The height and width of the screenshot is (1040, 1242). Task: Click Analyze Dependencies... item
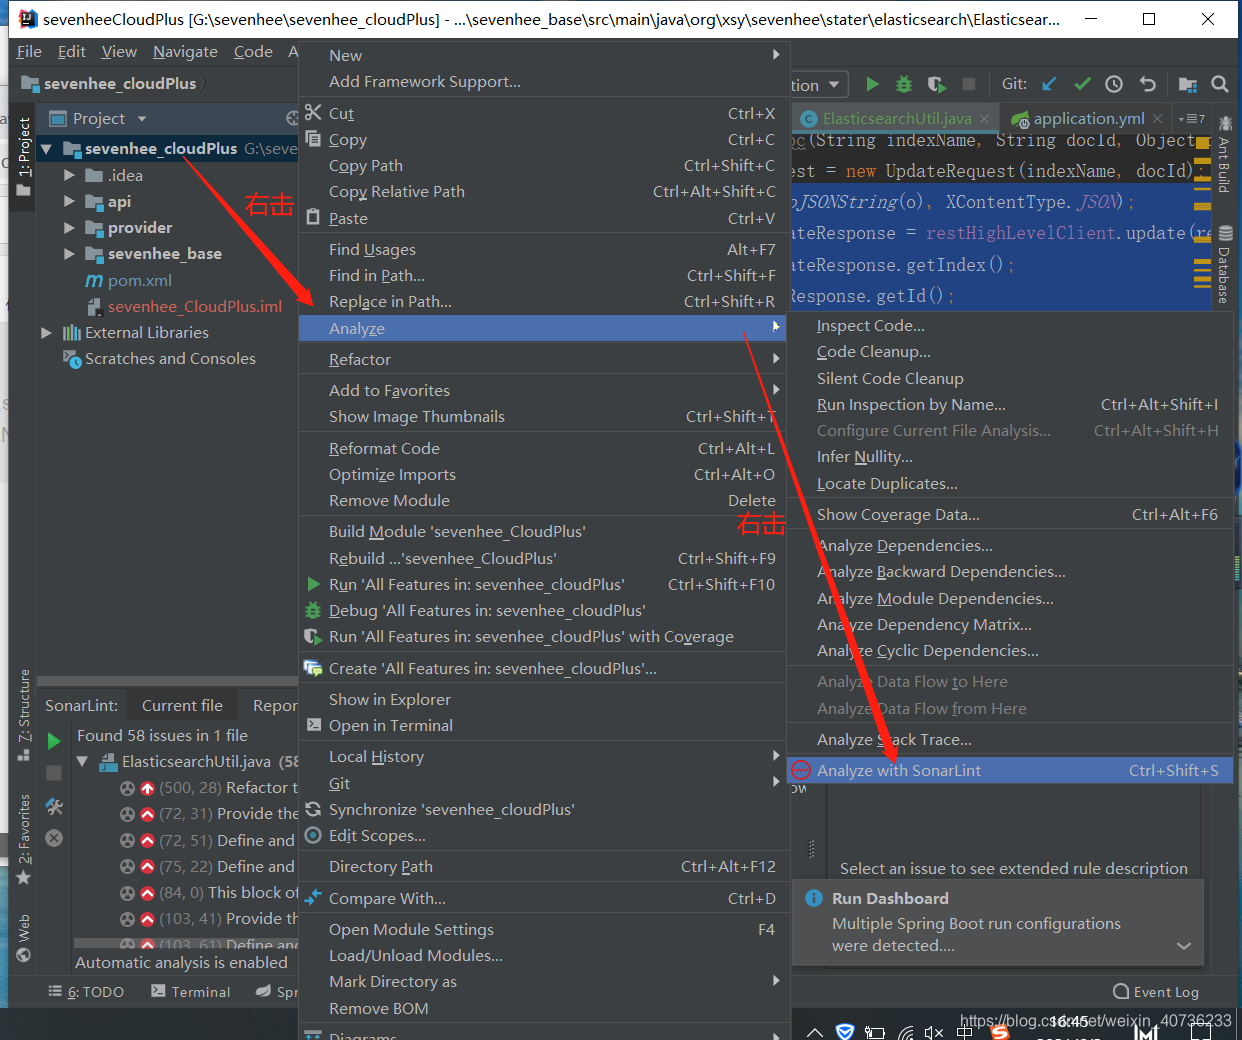pyautogui.click(x=1010, y=545)
